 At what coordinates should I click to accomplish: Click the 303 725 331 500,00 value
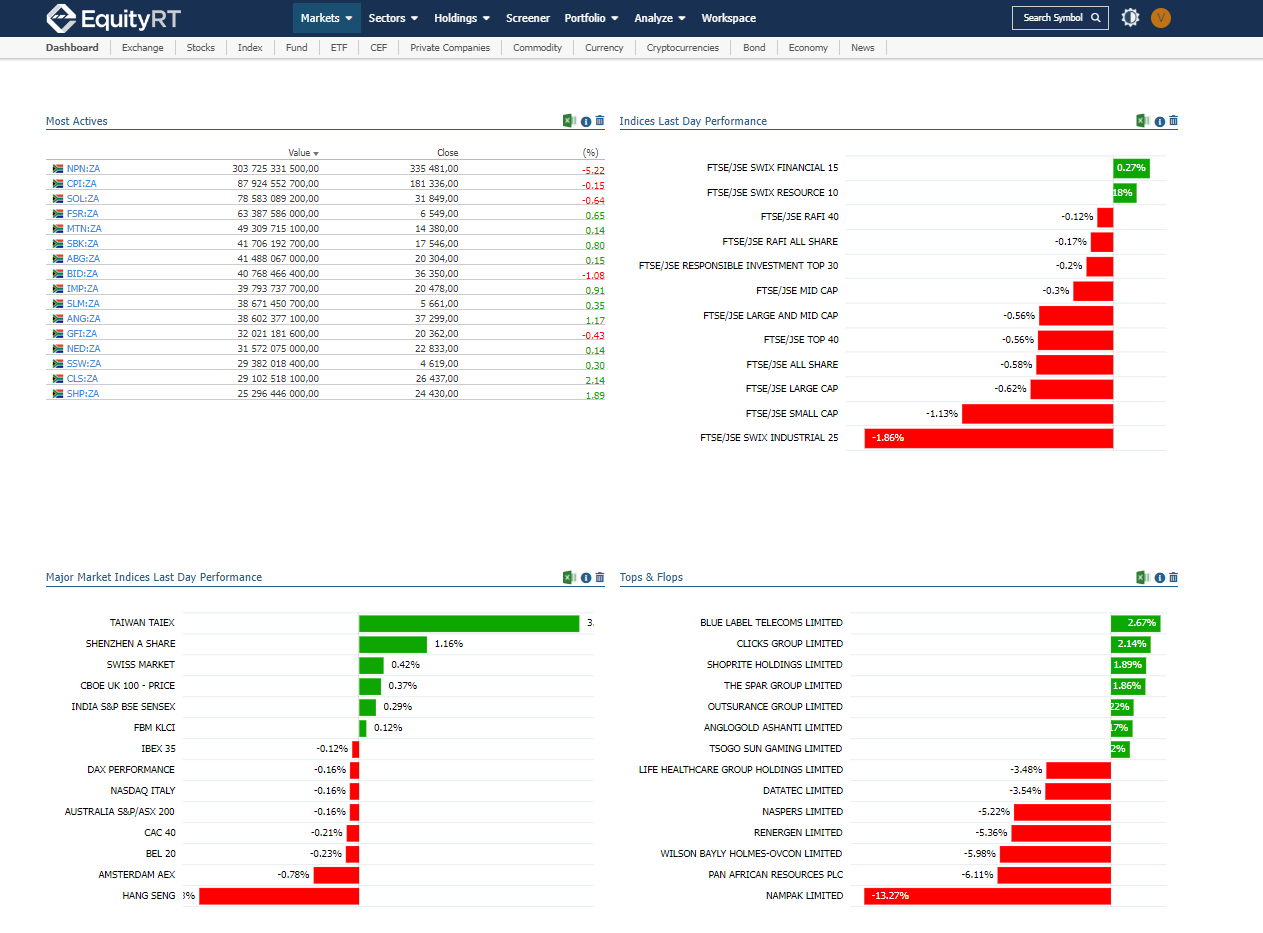pyautogui.click(x=275, y=169)
